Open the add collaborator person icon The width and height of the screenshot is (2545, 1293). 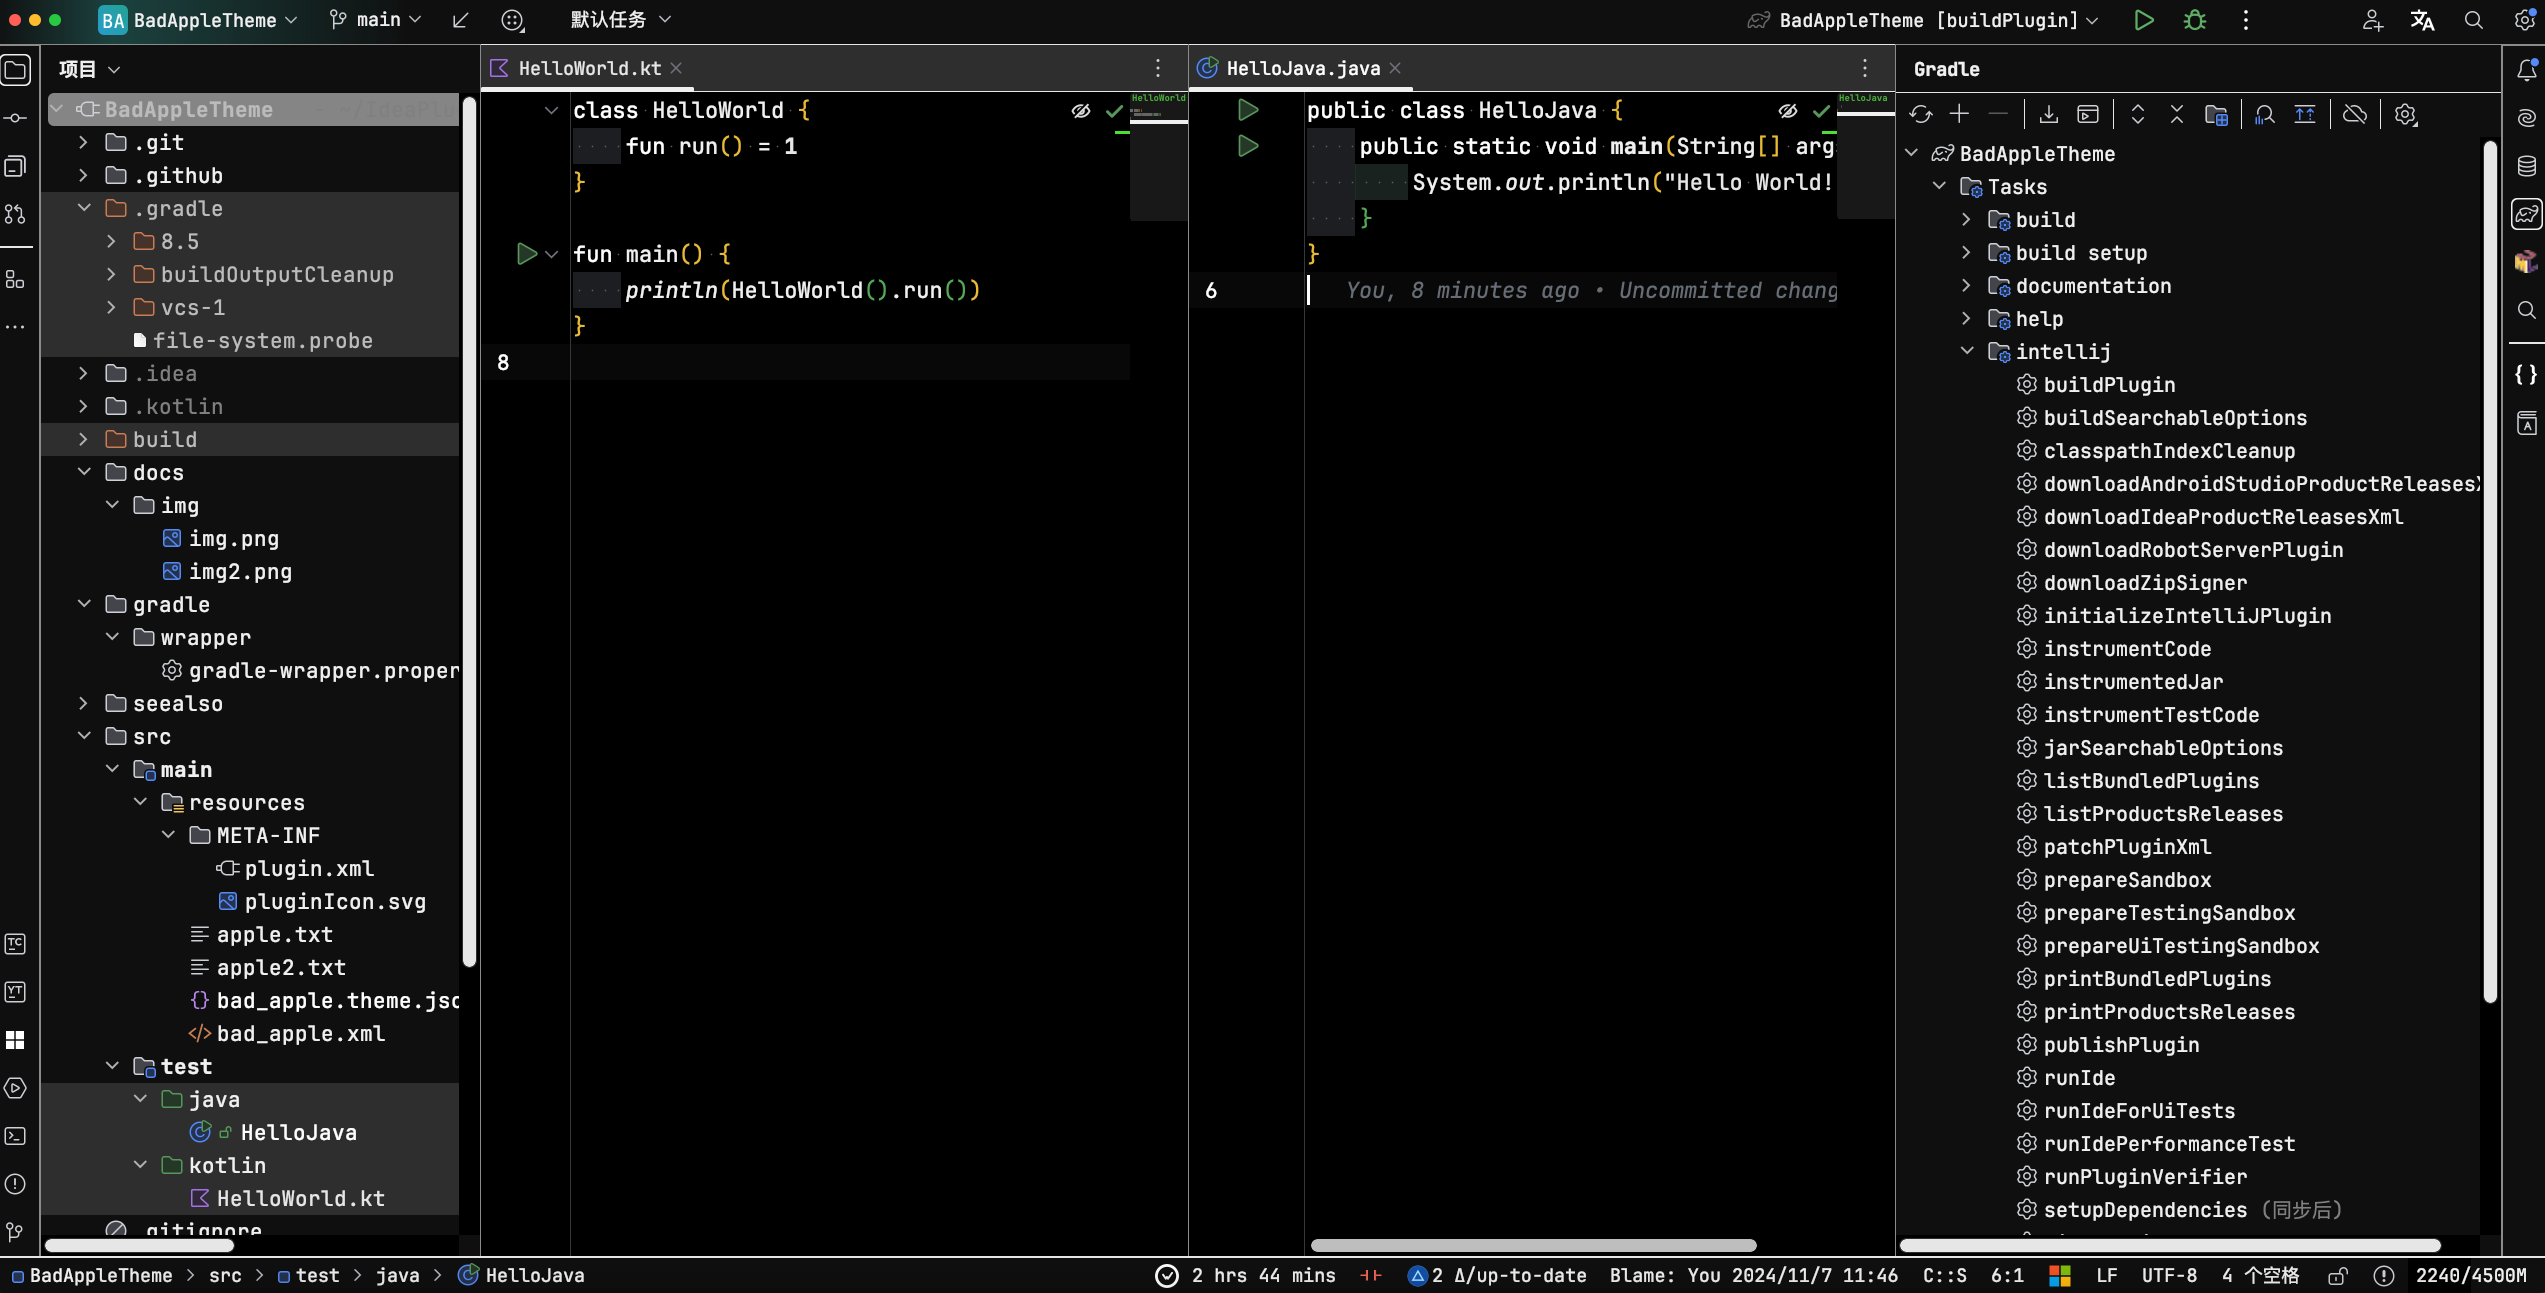(2373, 20)
